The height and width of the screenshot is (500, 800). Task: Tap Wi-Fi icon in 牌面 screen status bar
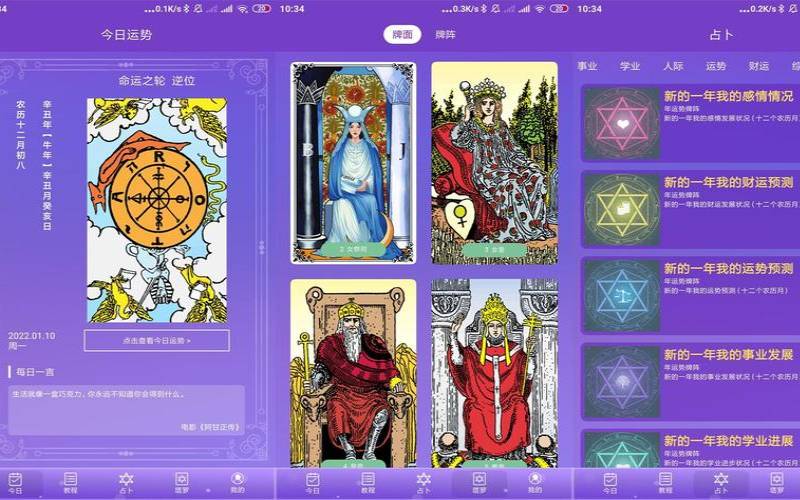click(x=540, y=9)
